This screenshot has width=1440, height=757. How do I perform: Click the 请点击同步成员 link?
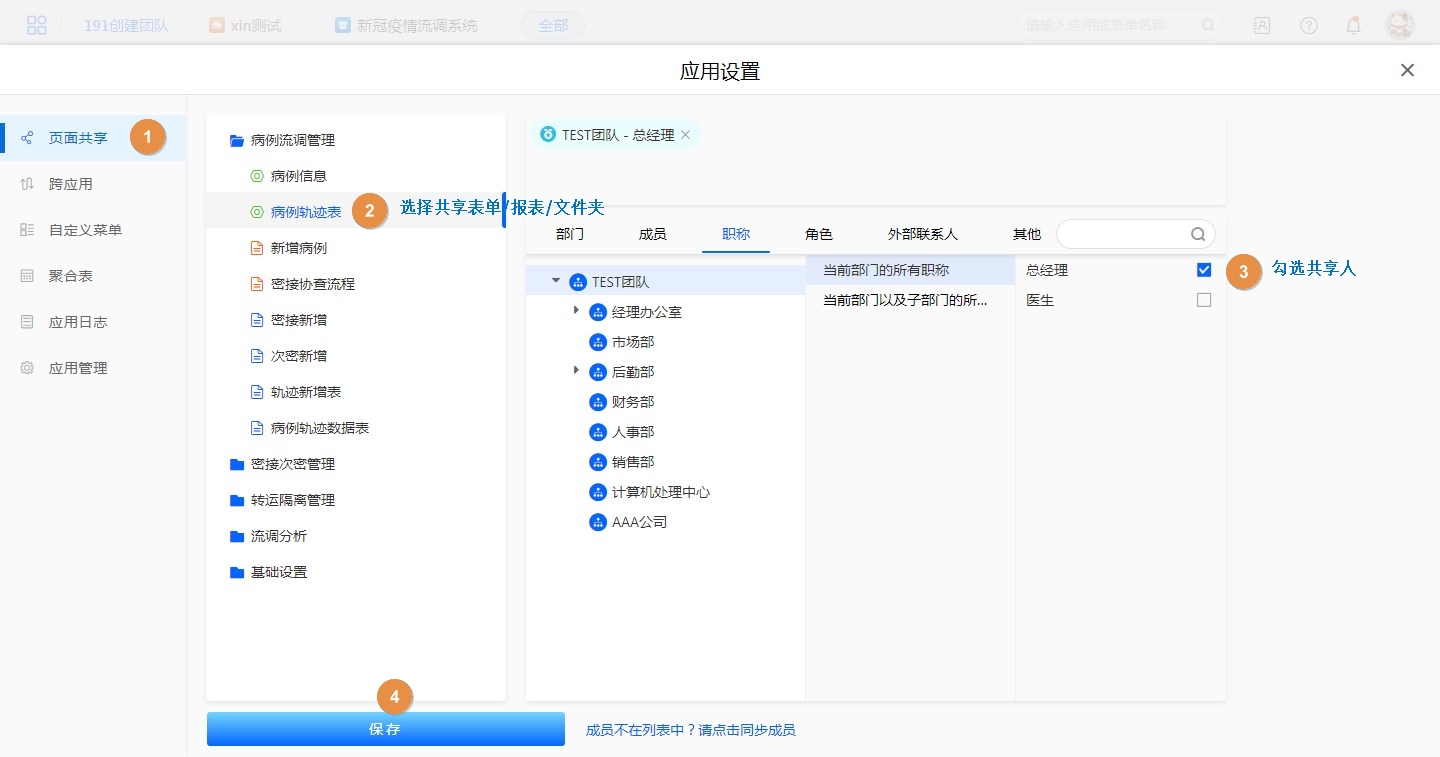pyautogui.click(x=690, y=730)
